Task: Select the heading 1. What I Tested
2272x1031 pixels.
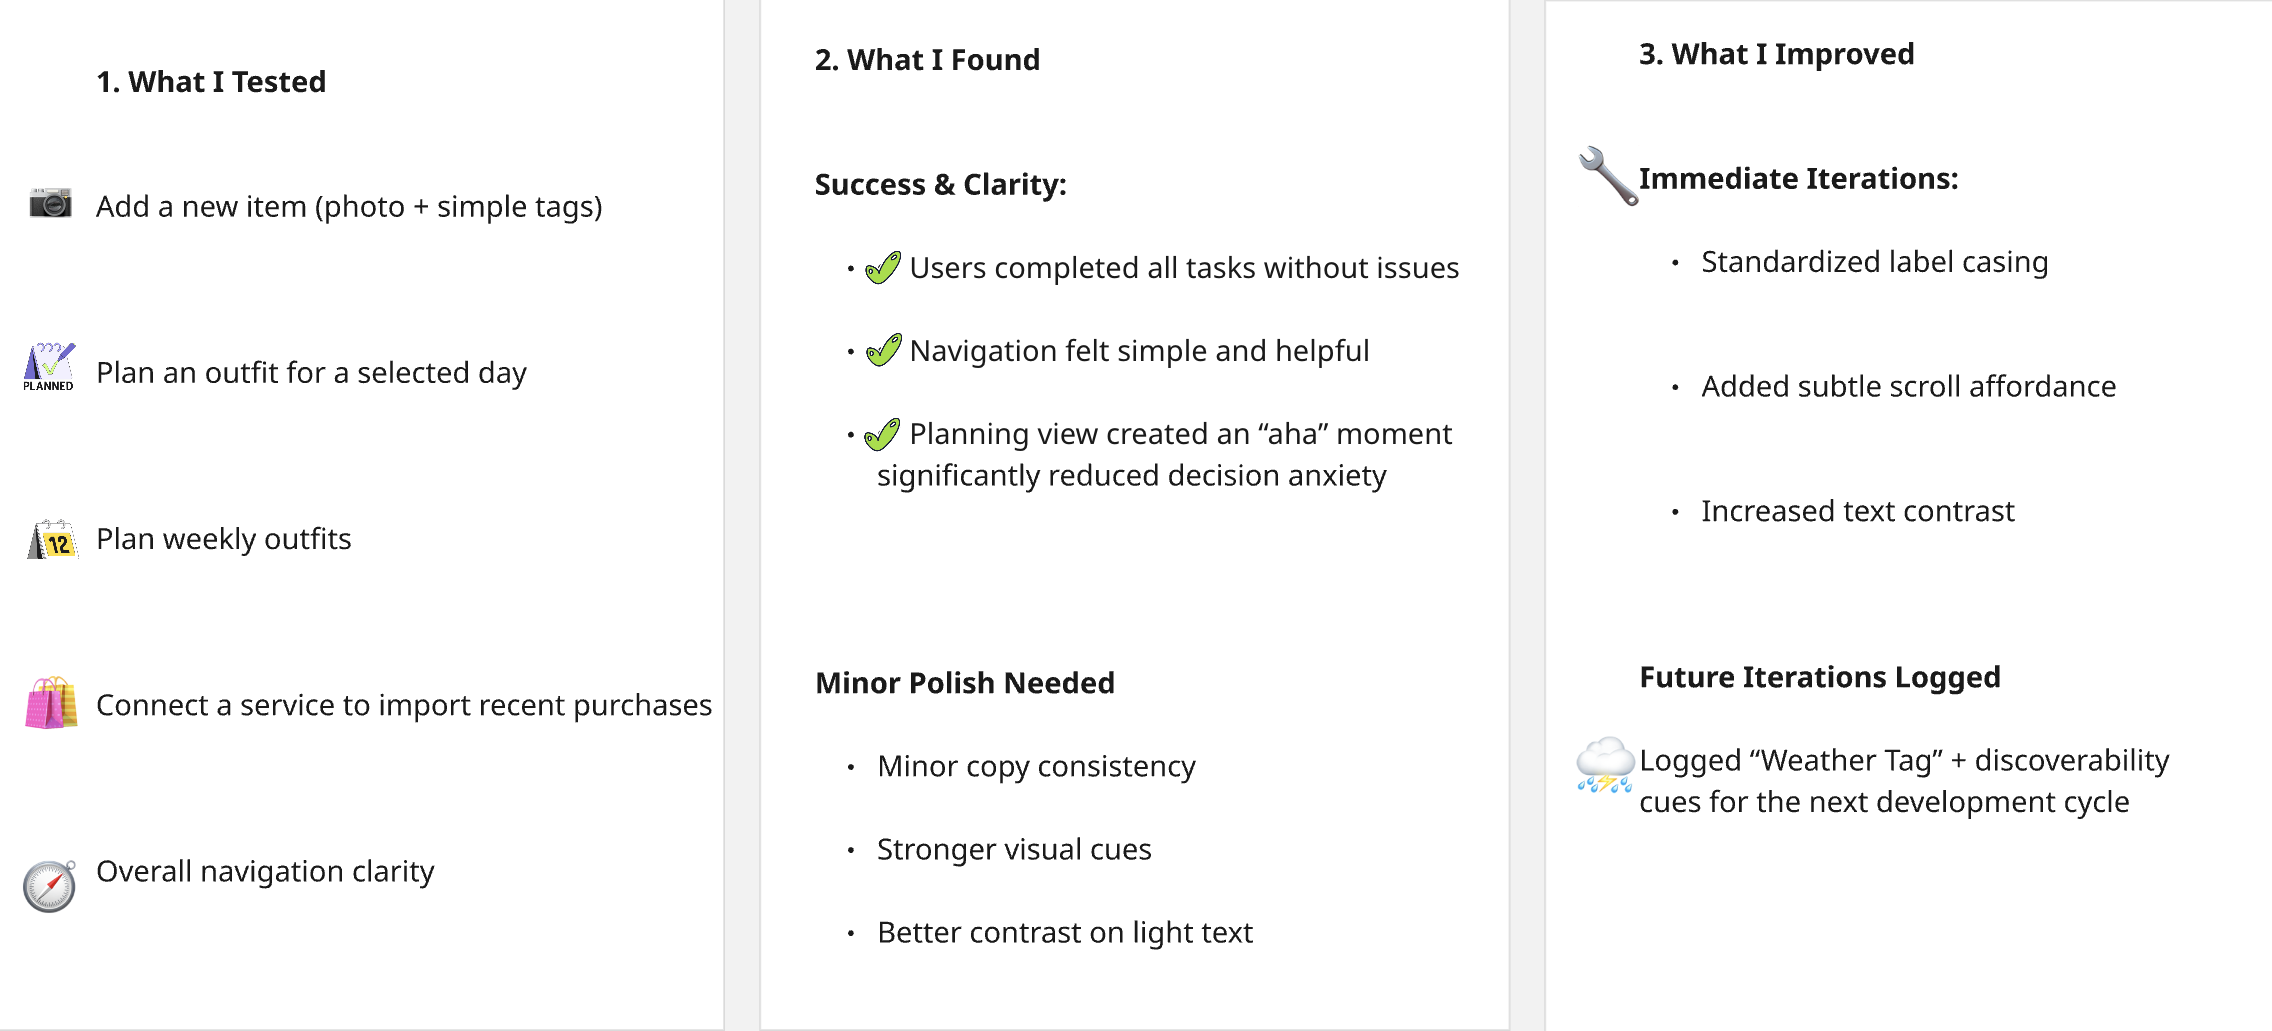Action: [211, 82]
